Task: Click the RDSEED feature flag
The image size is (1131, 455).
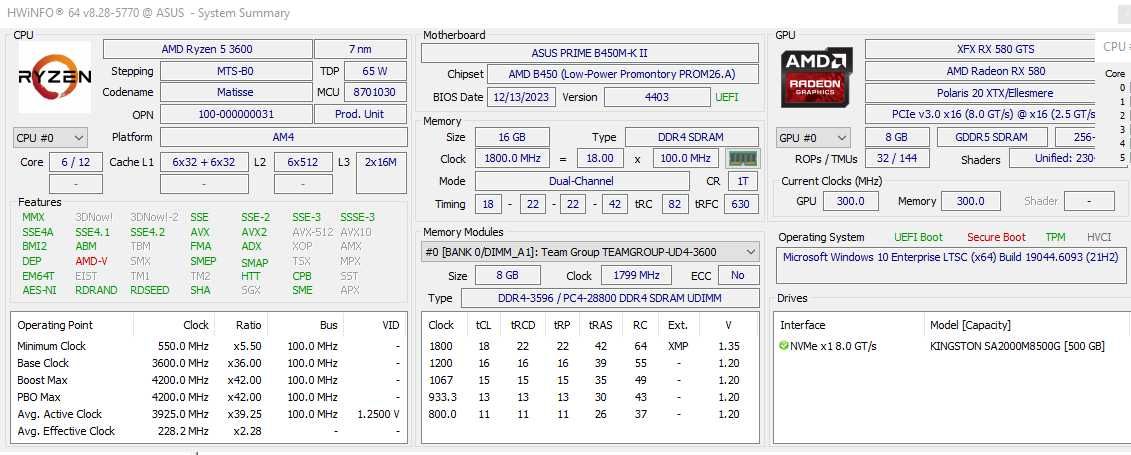Action: click(150, 290)
